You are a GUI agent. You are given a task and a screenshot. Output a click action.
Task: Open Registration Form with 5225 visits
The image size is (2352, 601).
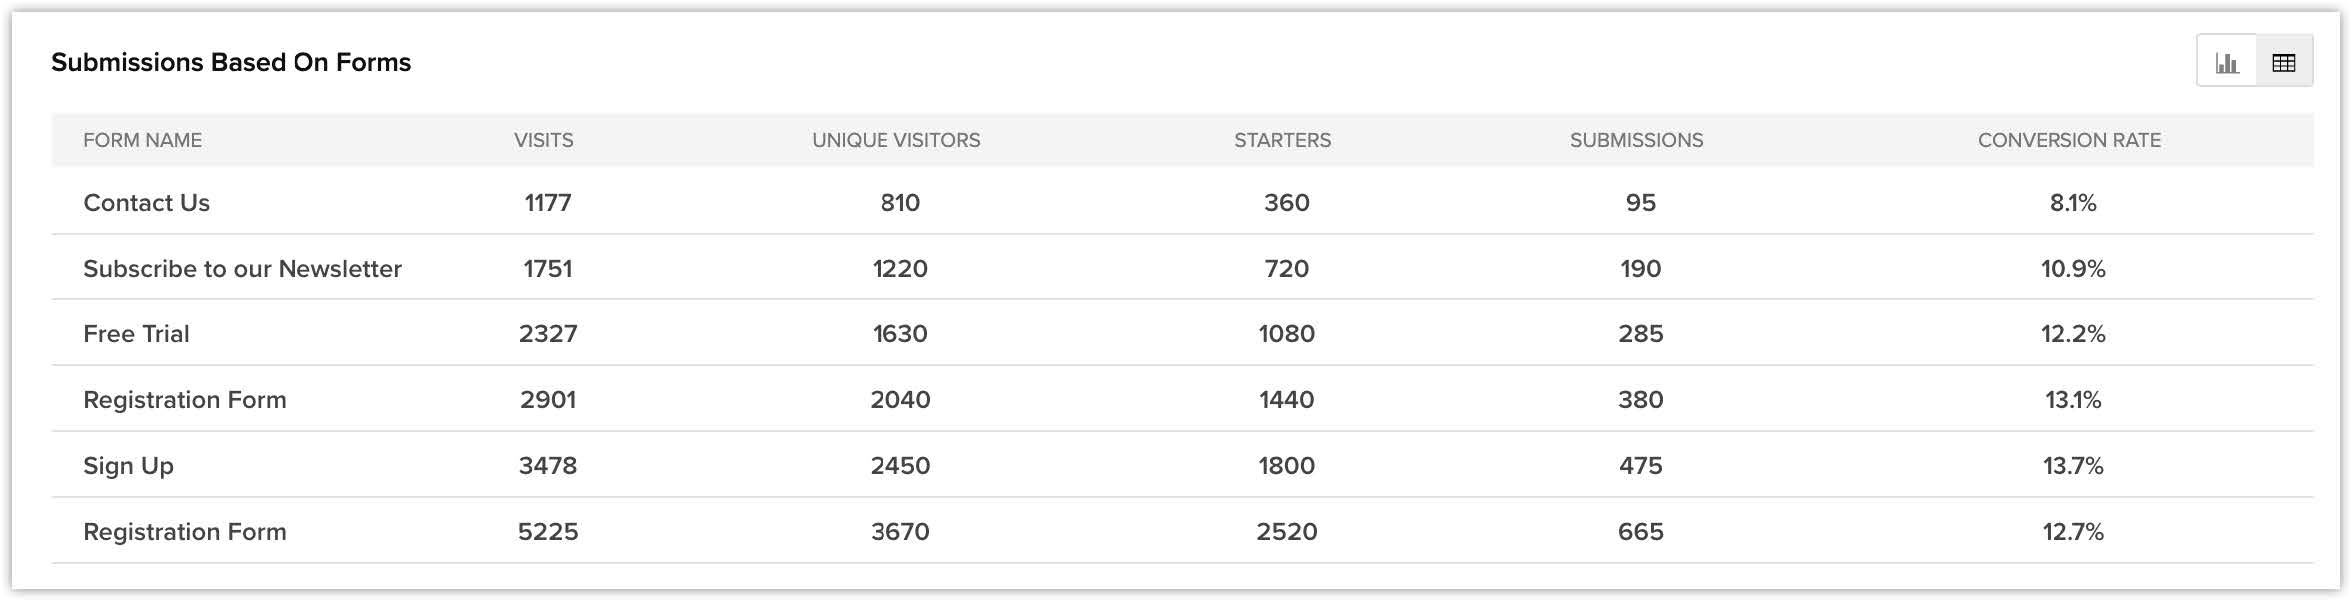(185, 532)
